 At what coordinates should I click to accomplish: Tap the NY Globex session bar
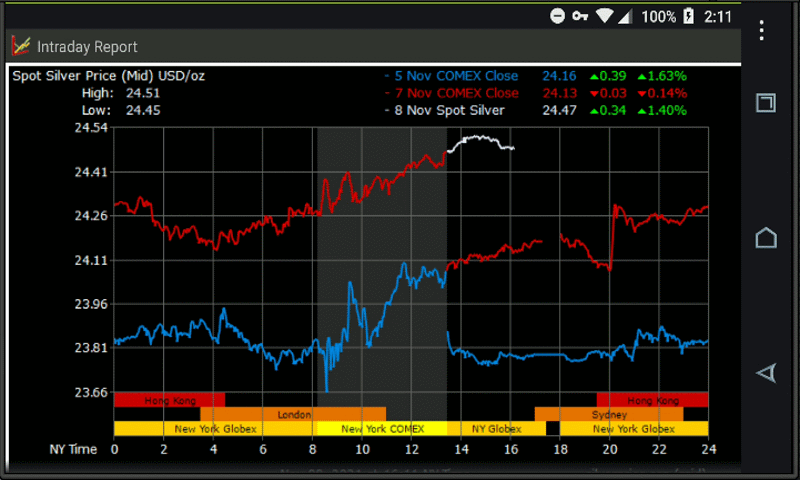pos(496,429)
